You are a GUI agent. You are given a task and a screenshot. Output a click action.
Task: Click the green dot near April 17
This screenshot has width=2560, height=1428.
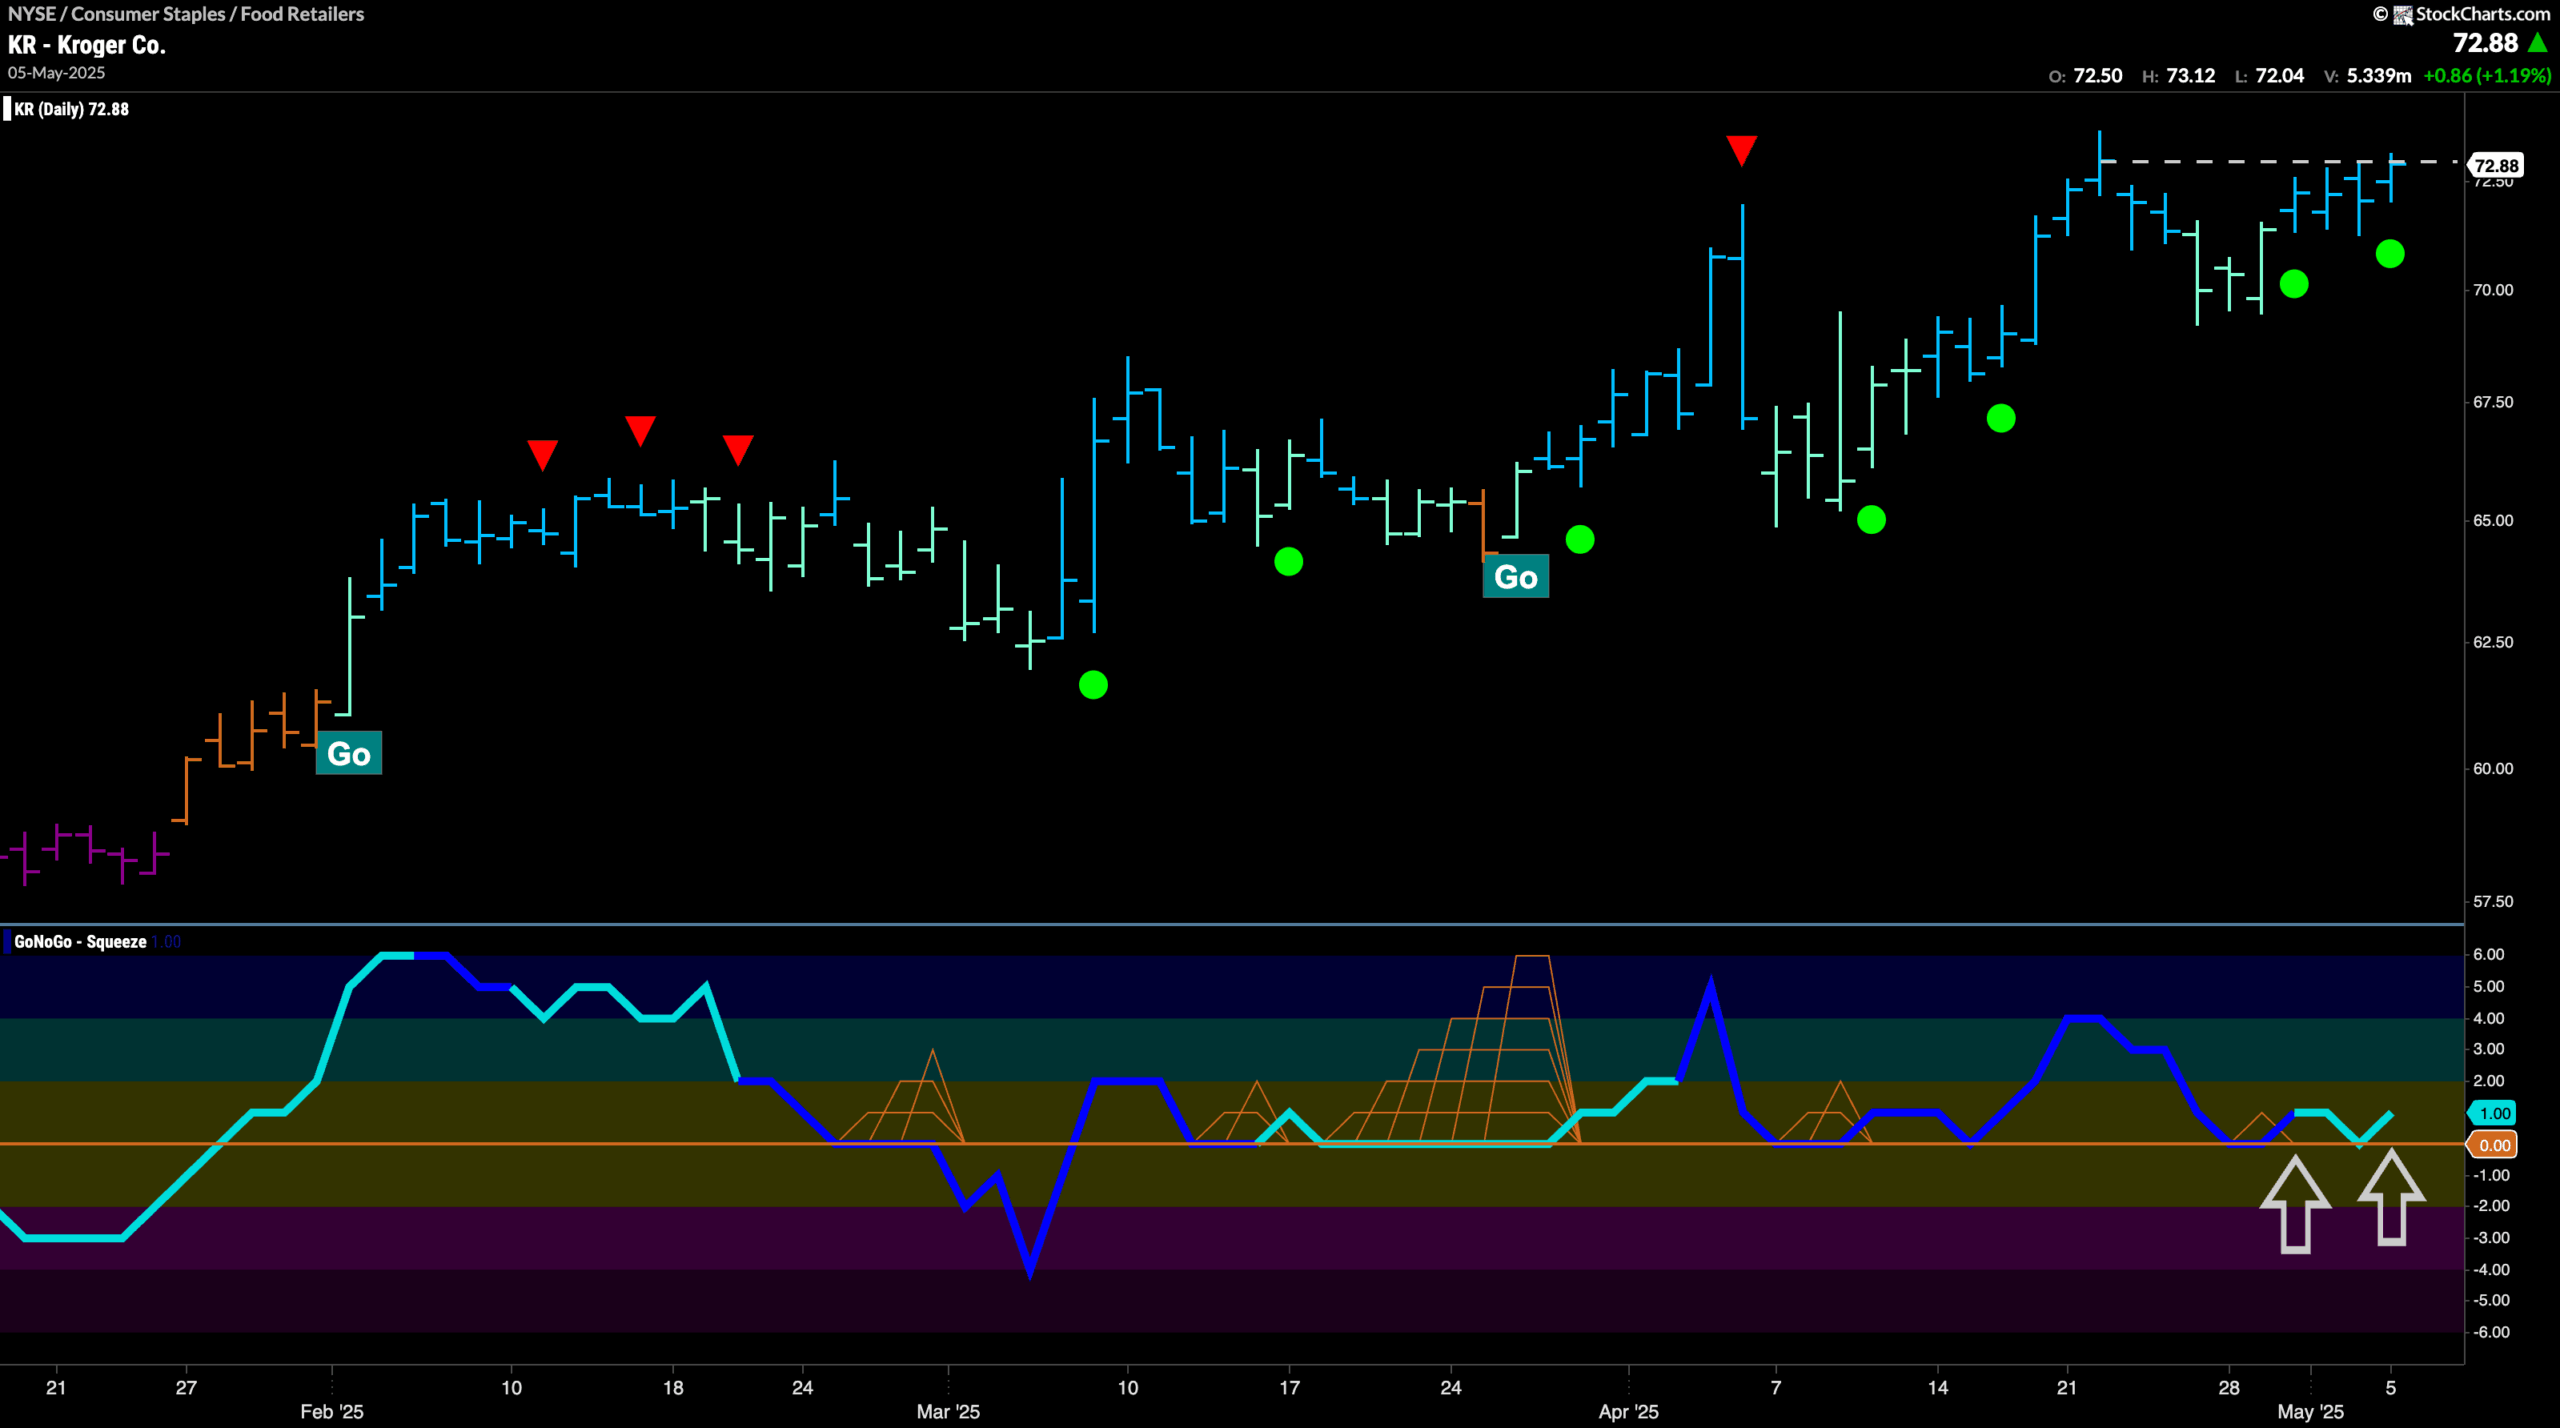coord(2001,418)
